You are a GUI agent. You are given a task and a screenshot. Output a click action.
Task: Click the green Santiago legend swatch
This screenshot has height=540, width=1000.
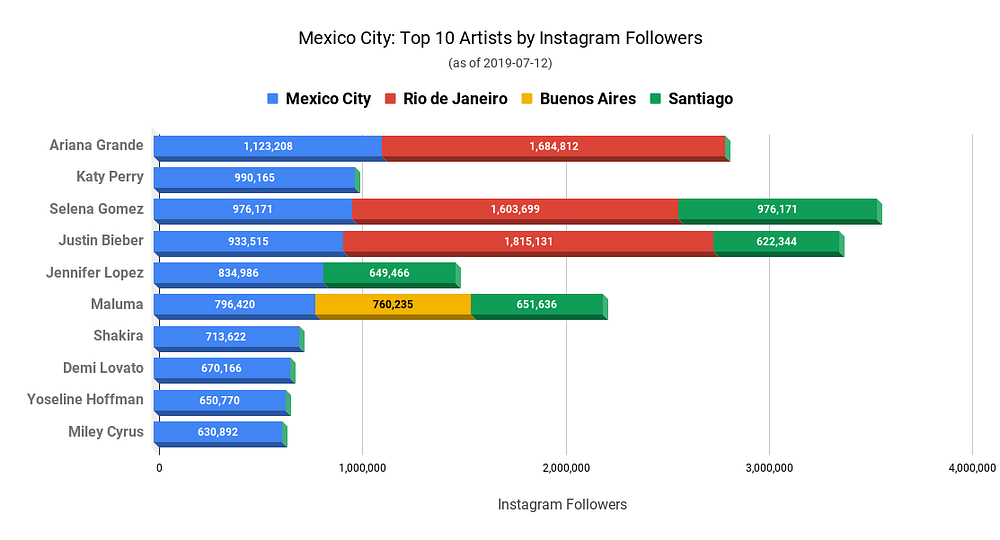[x=655, y=99]
